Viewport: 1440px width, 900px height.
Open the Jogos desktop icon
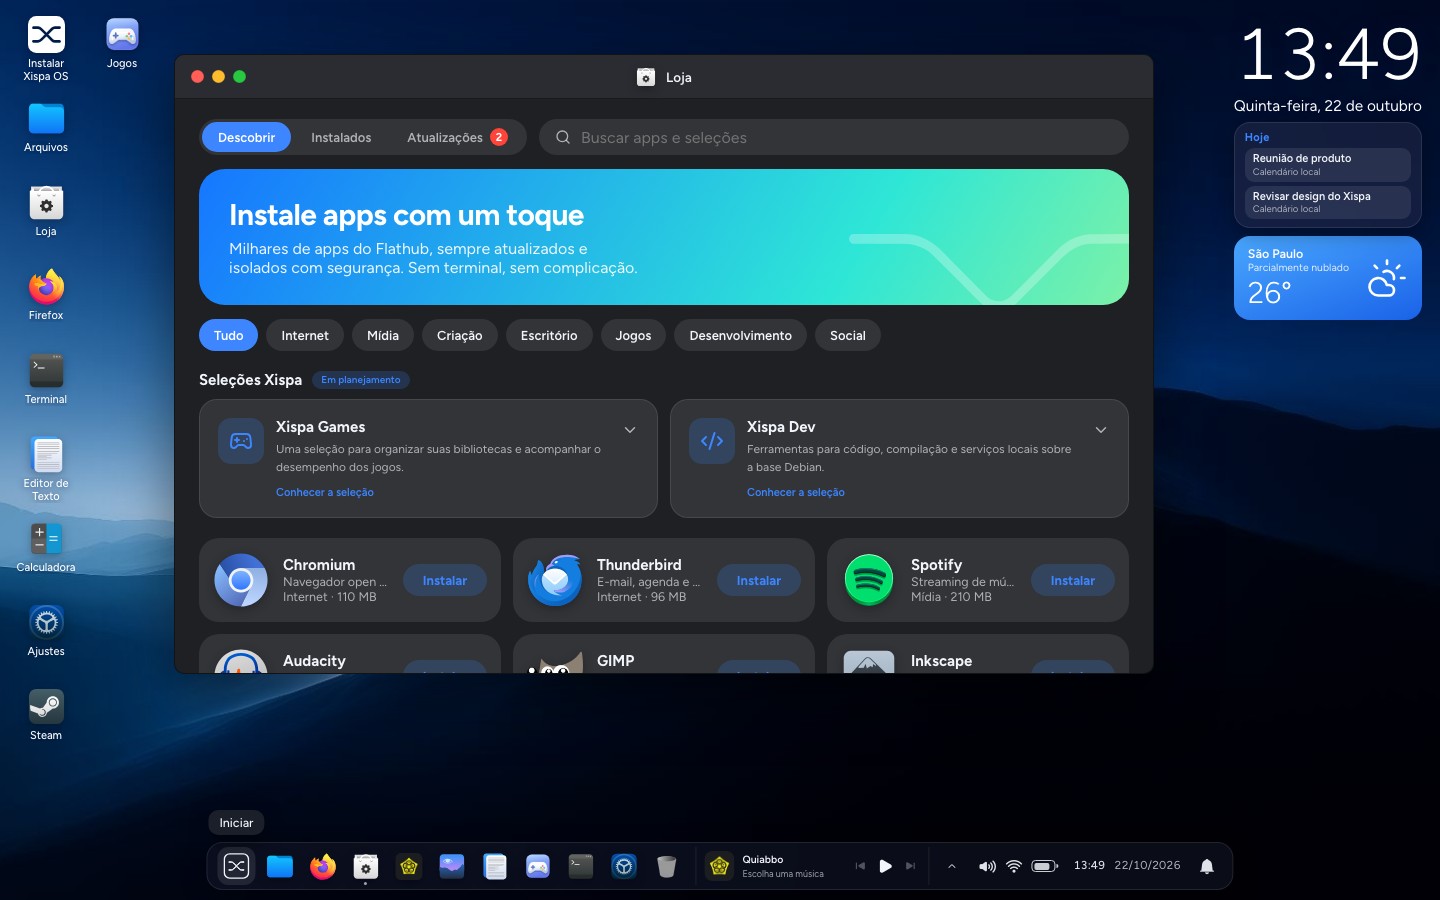(122, 42)
